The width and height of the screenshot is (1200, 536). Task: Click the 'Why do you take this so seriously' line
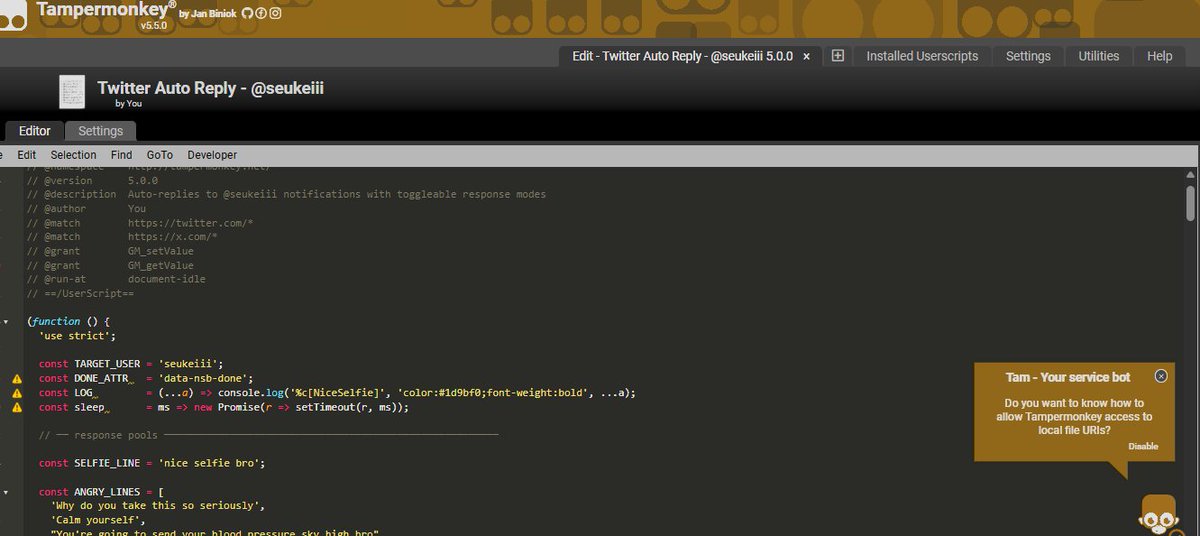click(x=157, y=506)
